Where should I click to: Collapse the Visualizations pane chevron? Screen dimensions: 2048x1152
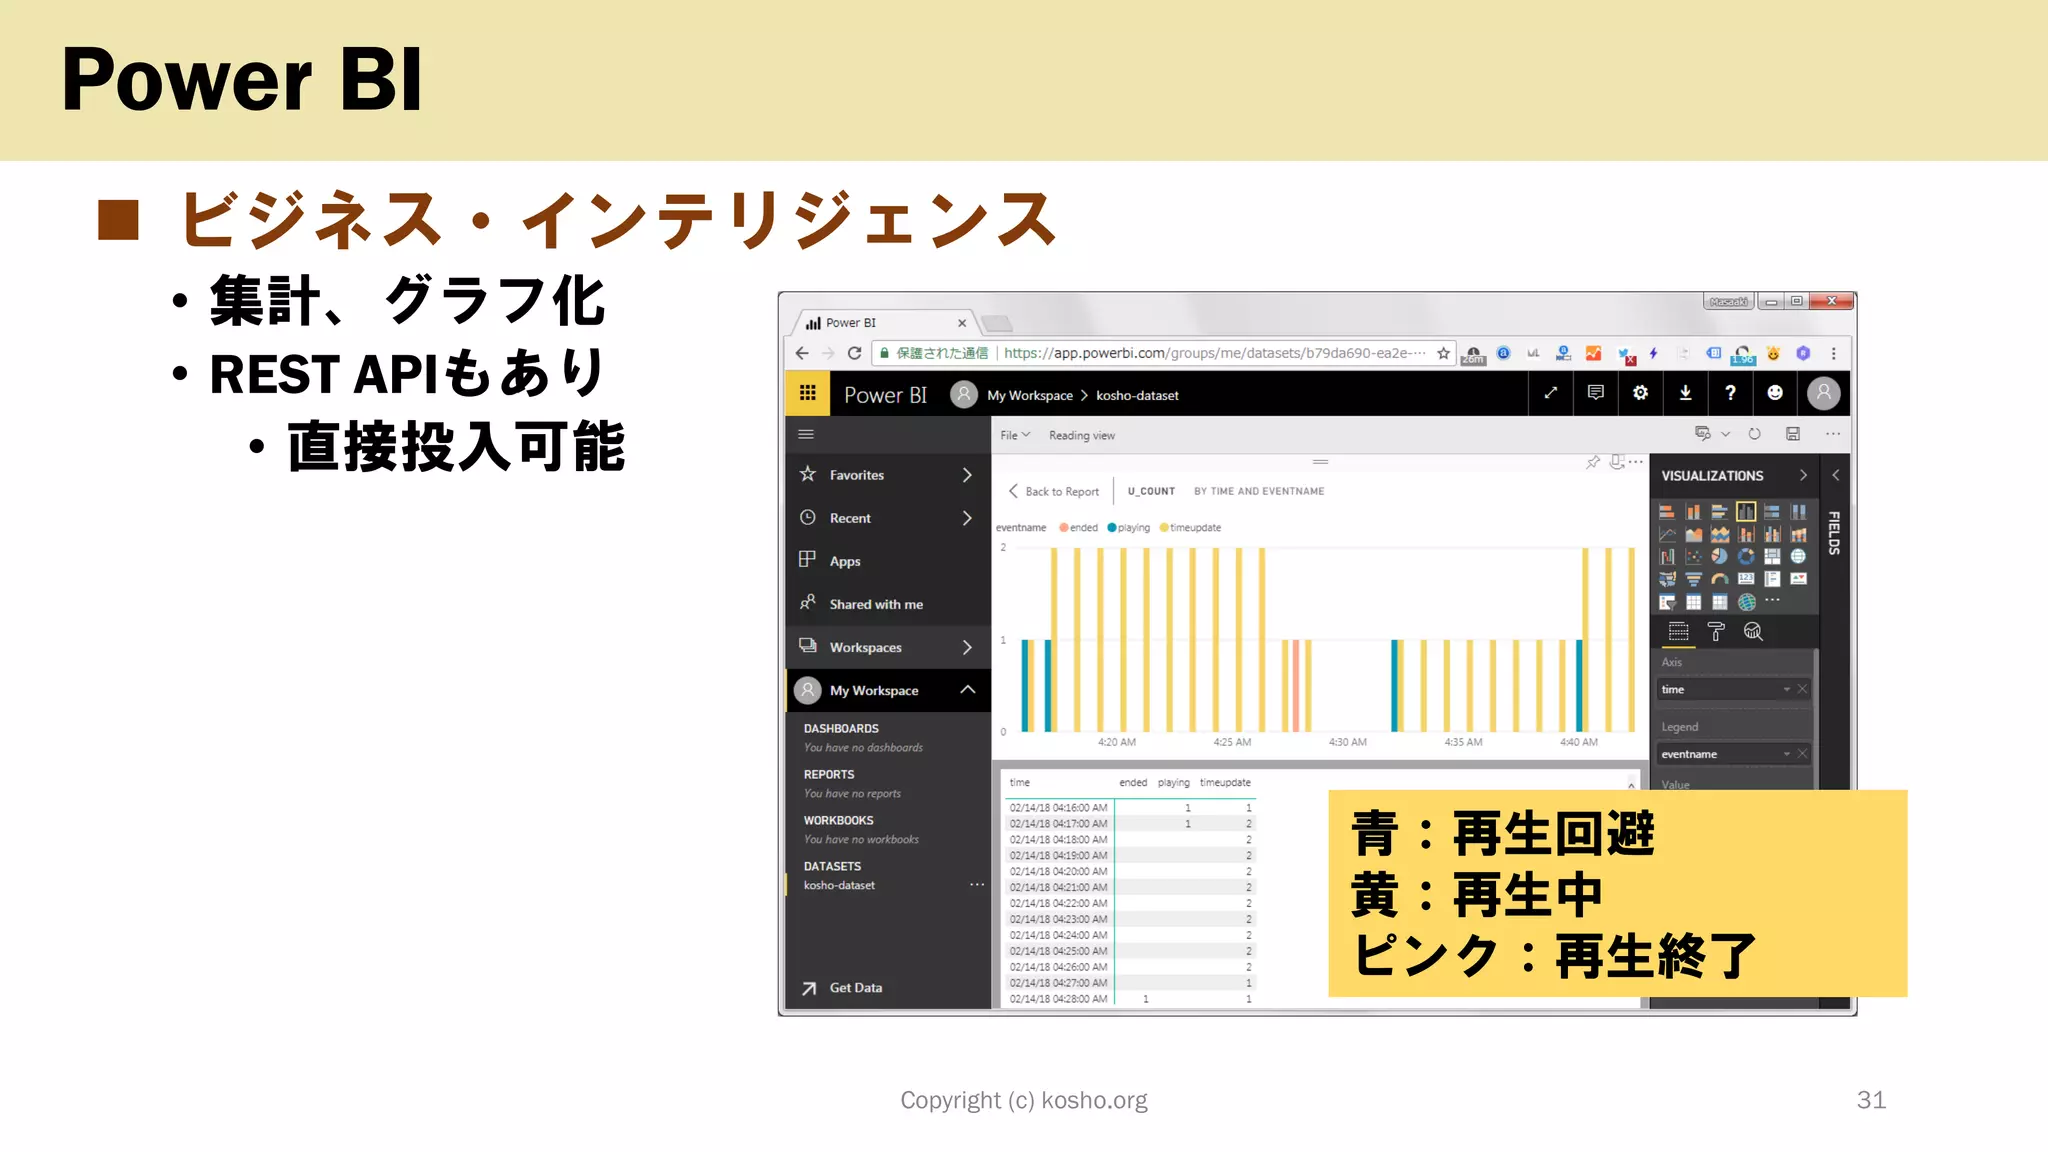(1803, 476)
